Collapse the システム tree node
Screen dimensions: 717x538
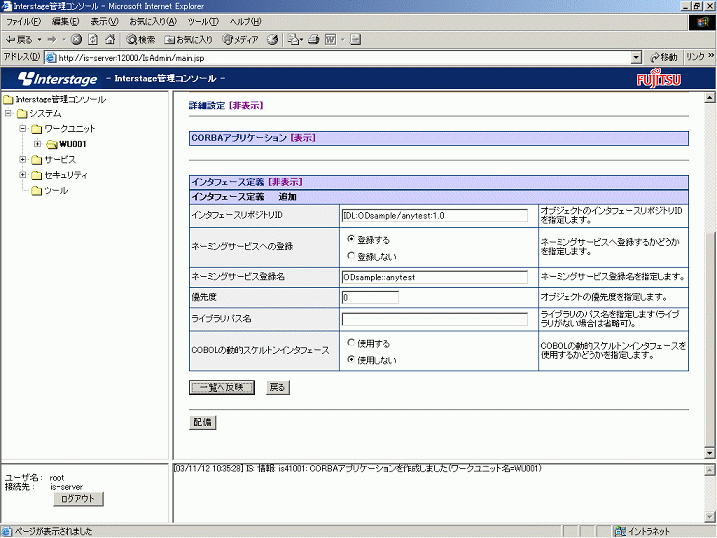pos(8,113)
